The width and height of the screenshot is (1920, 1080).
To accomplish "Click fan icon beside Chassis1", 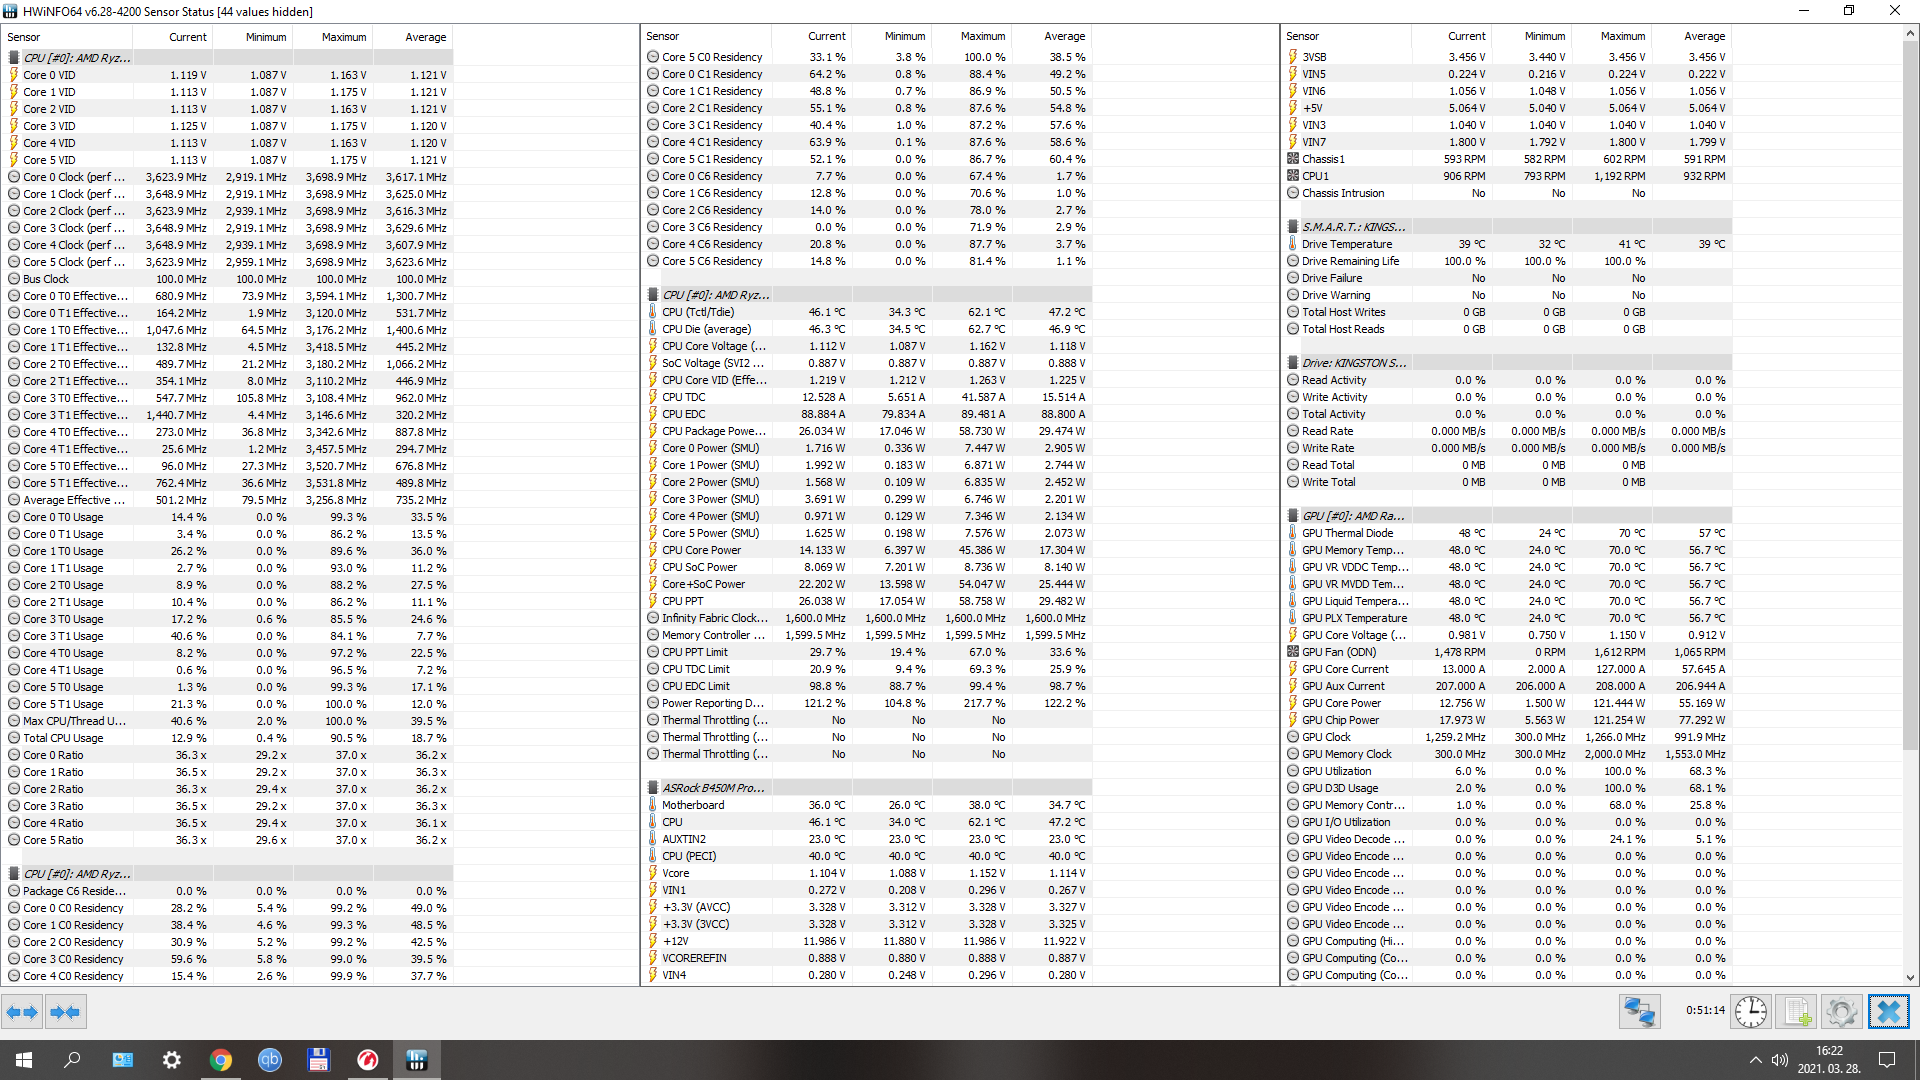I will coord(1293,159).
